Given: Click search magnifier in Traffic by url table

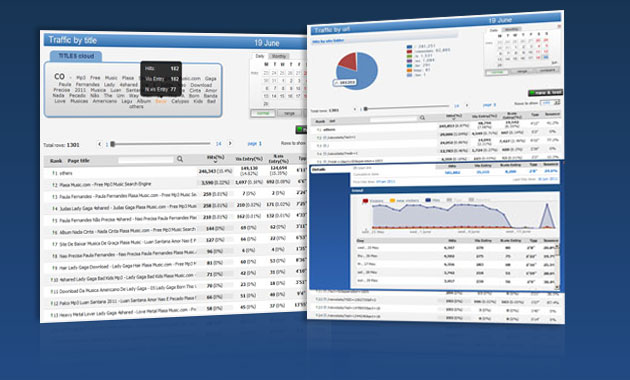Looking at the screenshot, I should [x=422, y=118].
